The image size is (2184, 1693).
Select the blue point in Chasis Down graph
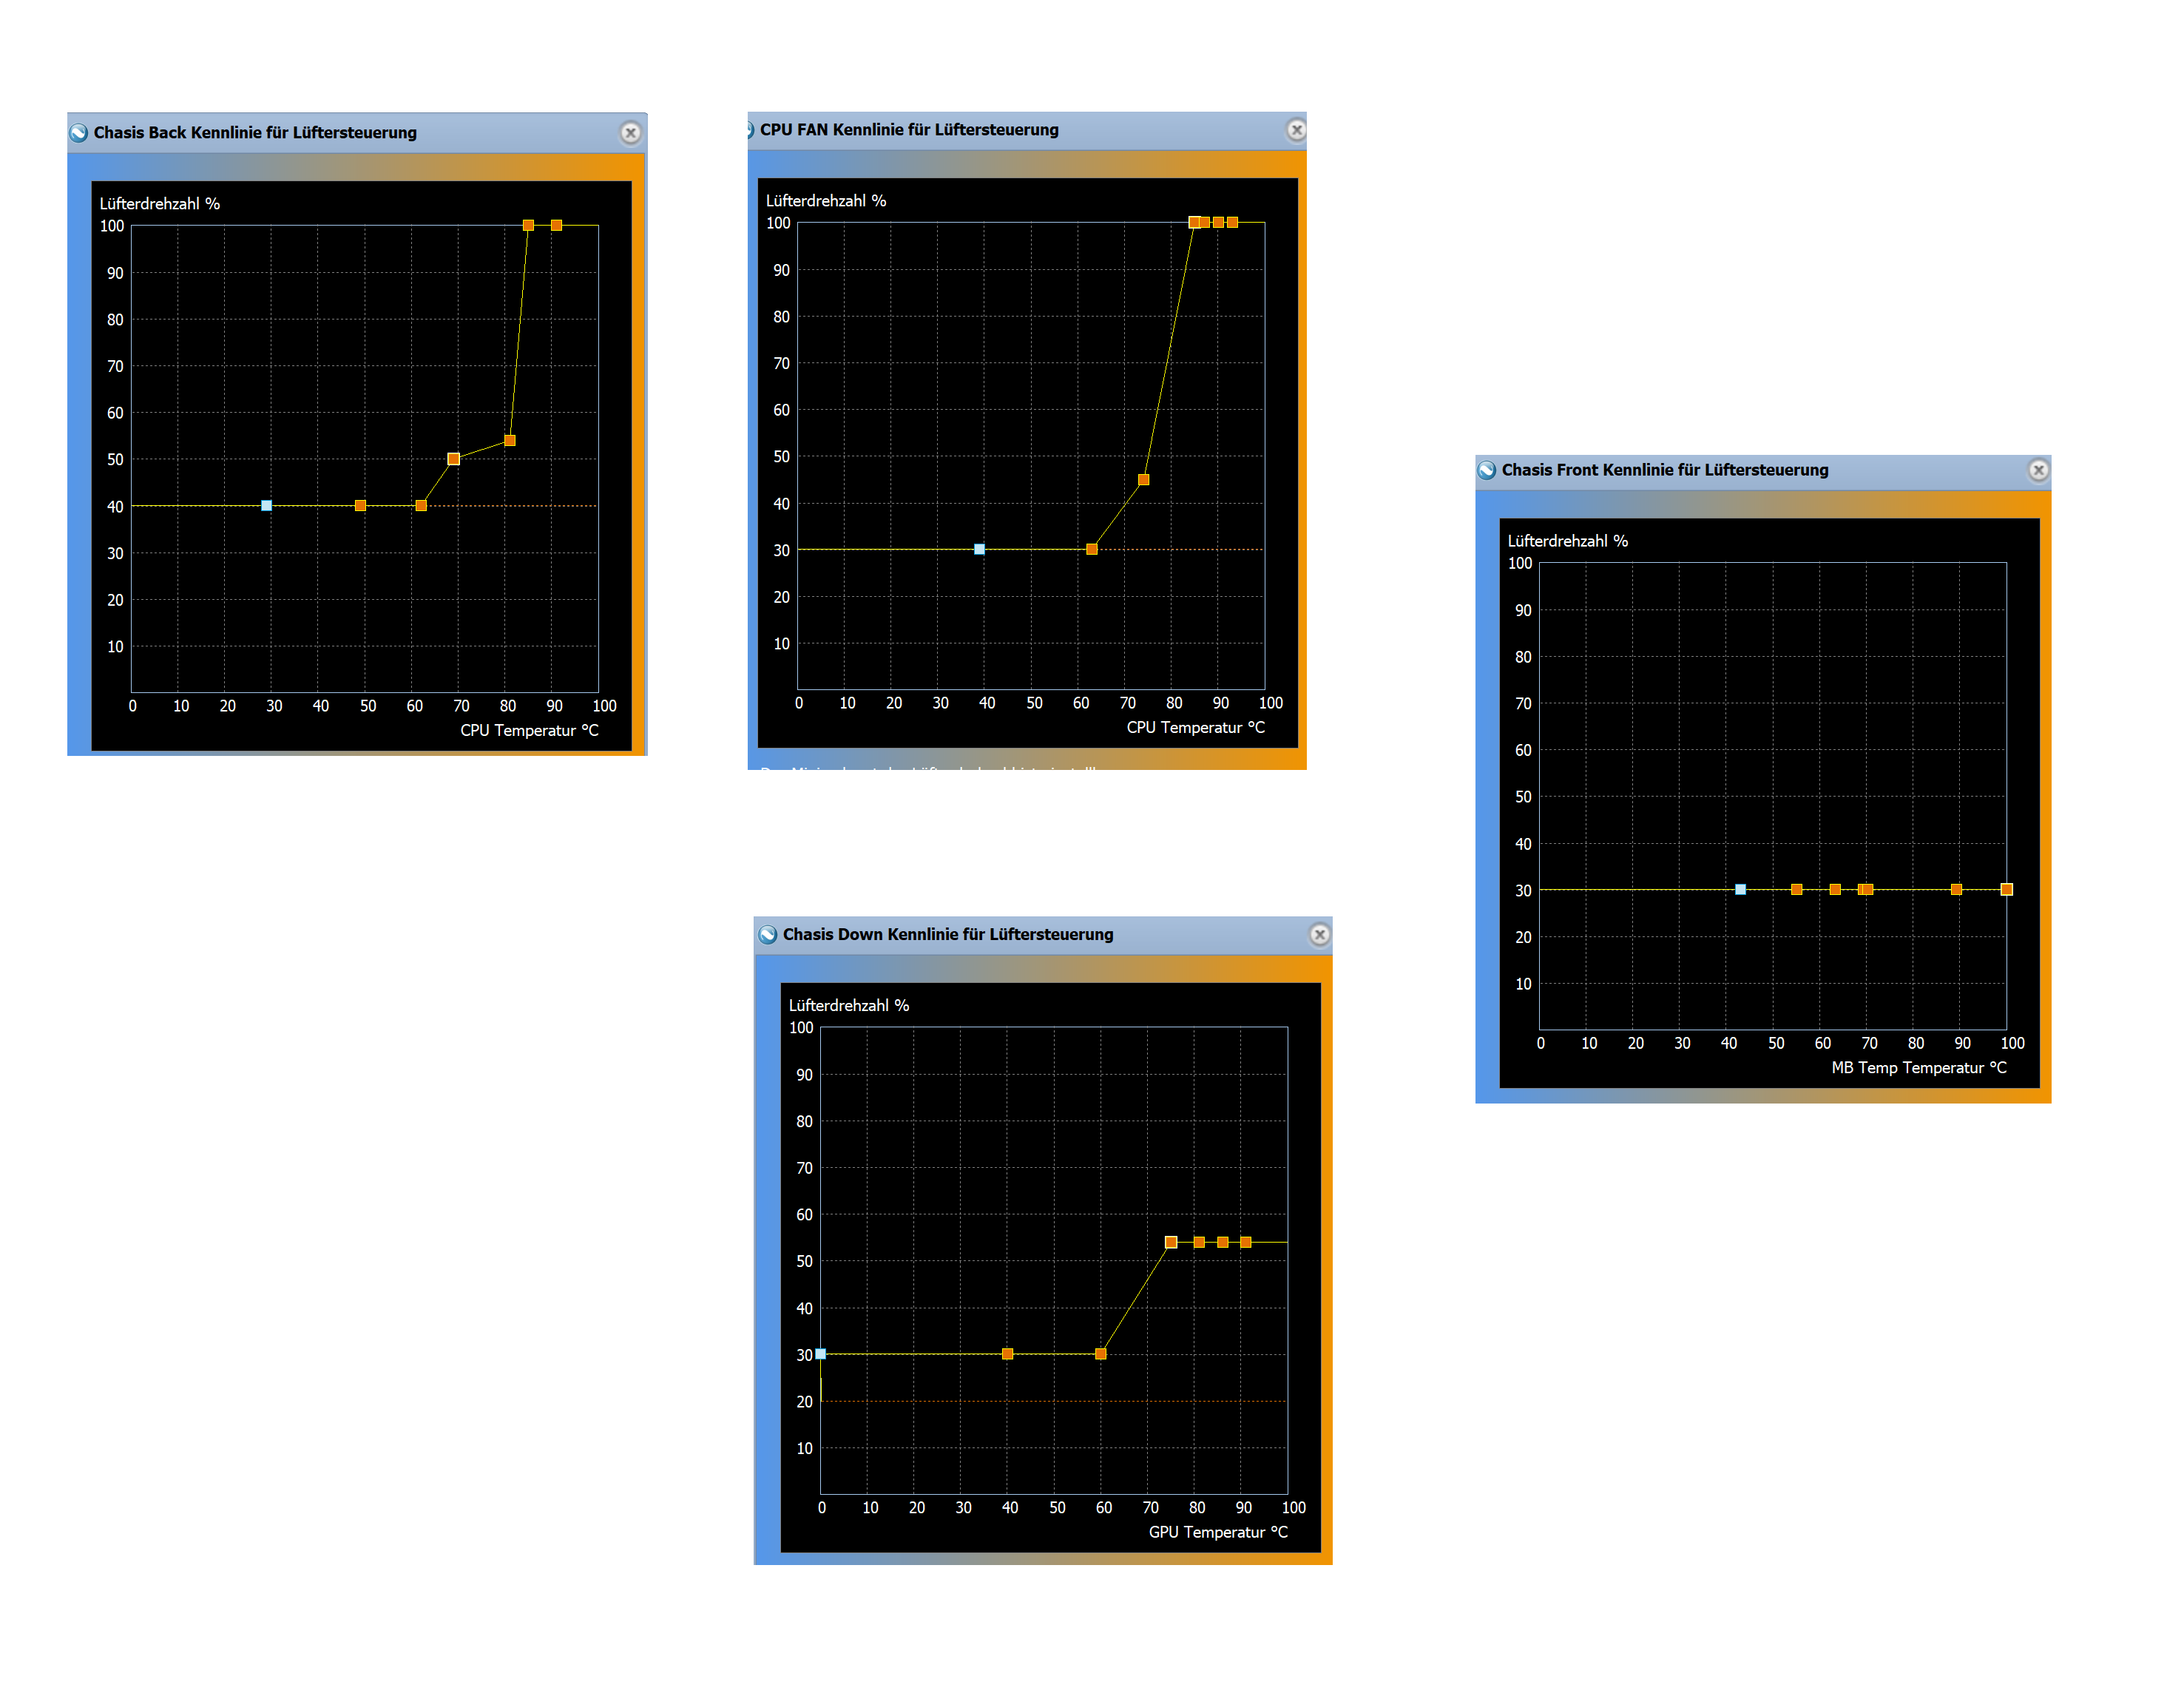click(820, 1353)
